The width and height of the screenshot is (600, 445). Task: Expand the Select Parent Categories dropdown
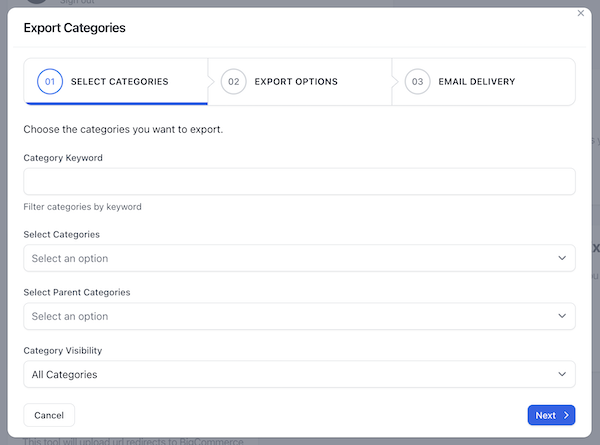[299, 316]
